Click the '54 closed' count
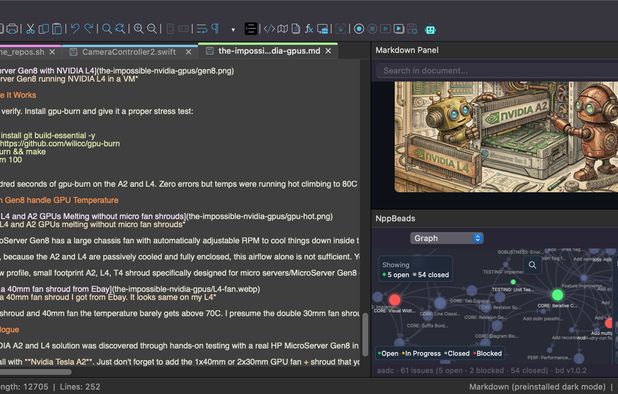The height and width of the screenshot is (394, 618). click(433, 275)
